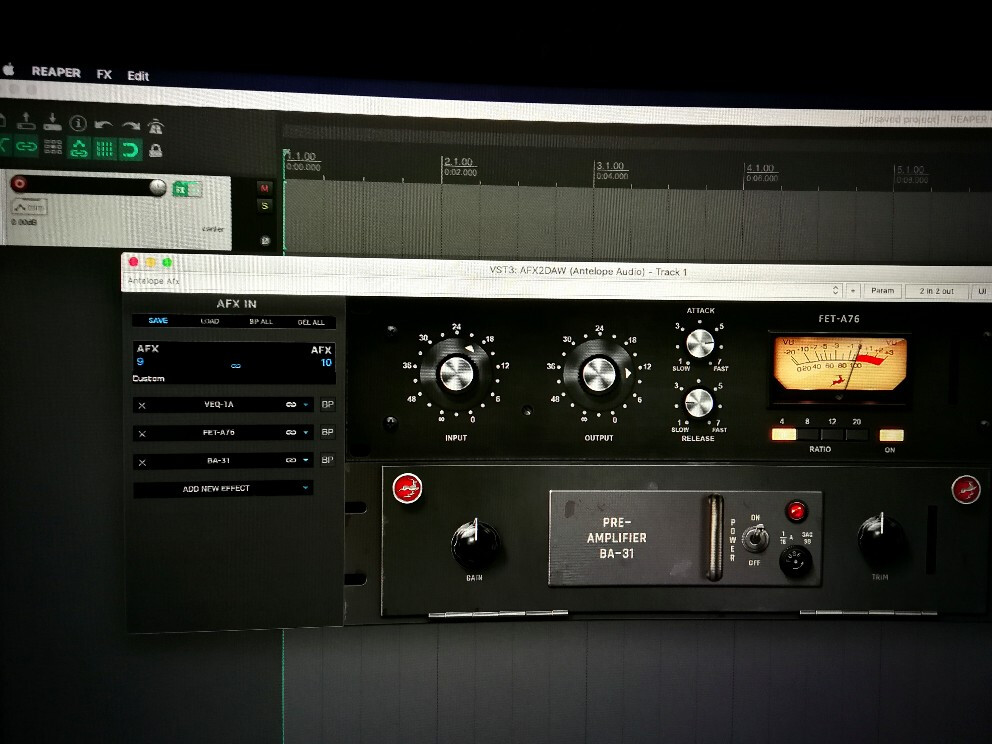Screen dimensions: 992x744
Task: Open the plugin preset dropdown stepper
Action: (x=835, y=290)
